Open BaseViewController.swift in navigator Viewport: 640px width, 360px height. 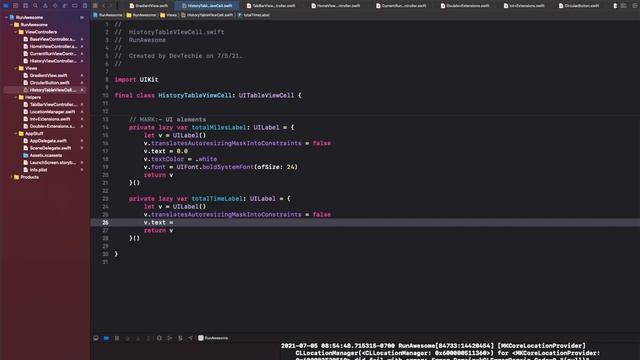click(x=49, y=39)
